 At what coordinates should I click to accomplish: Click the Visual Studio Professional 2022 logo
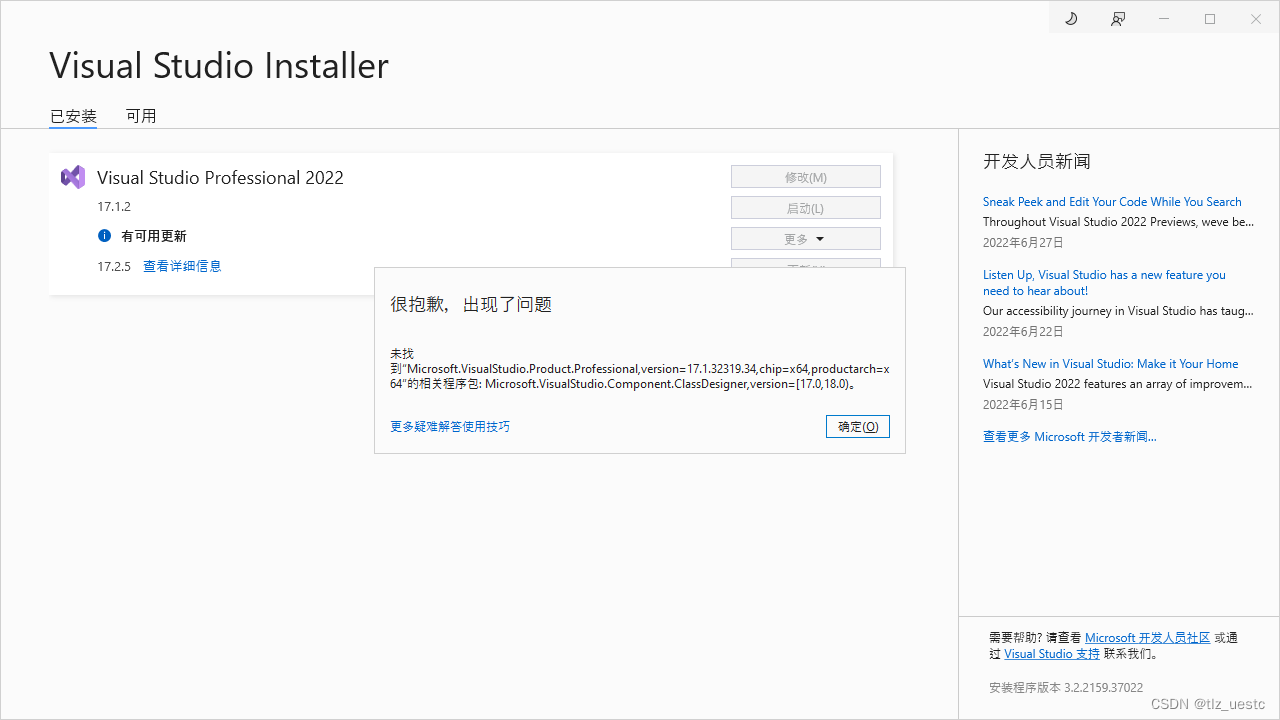coord(72,177)
